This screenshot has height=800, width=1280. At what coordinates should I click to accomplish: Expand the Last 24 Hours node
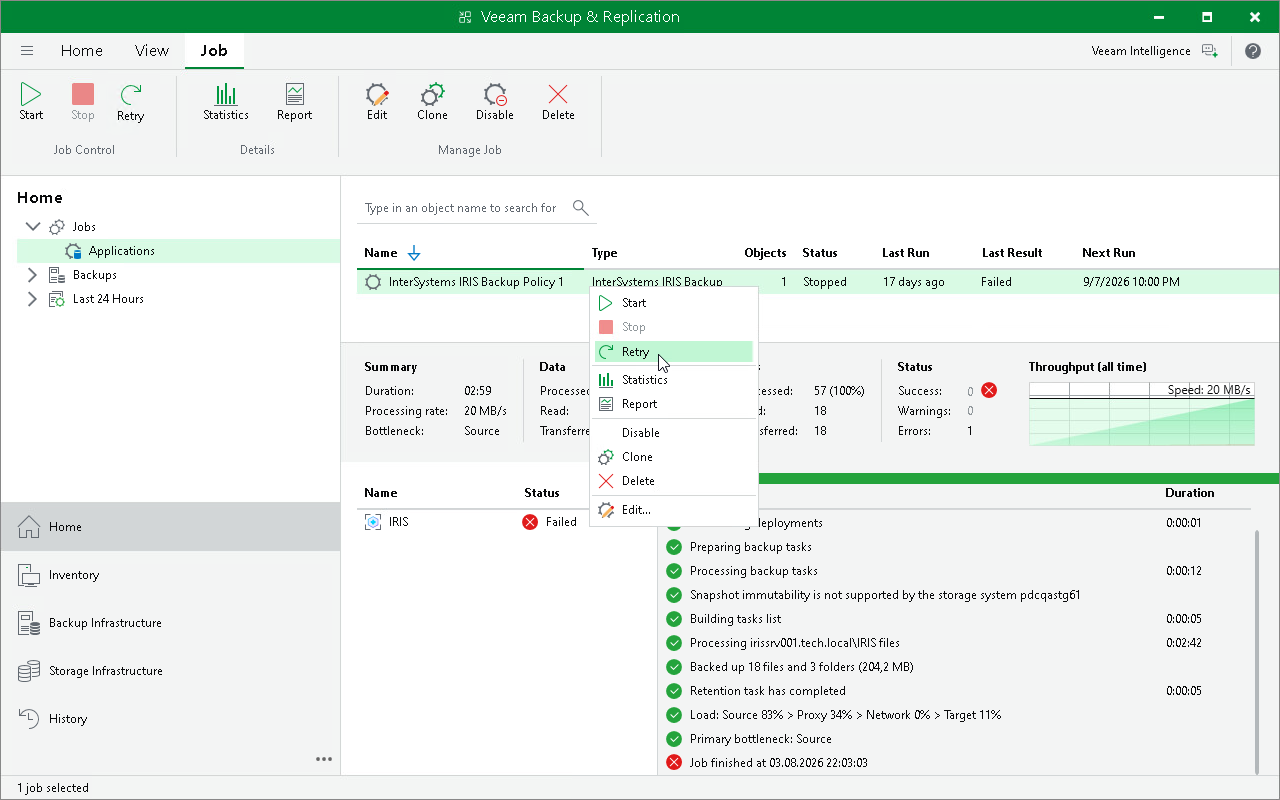tap(32, 299)
